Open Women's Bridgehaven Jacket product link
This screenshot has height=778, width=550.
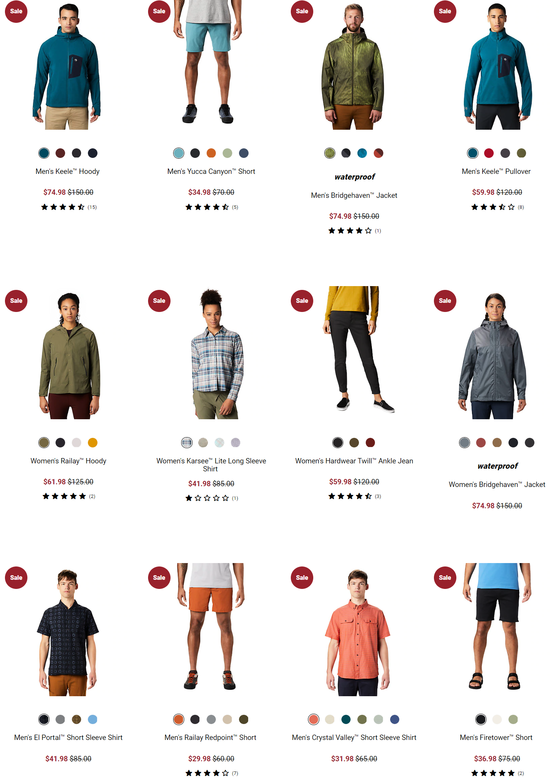click(497, 484)
